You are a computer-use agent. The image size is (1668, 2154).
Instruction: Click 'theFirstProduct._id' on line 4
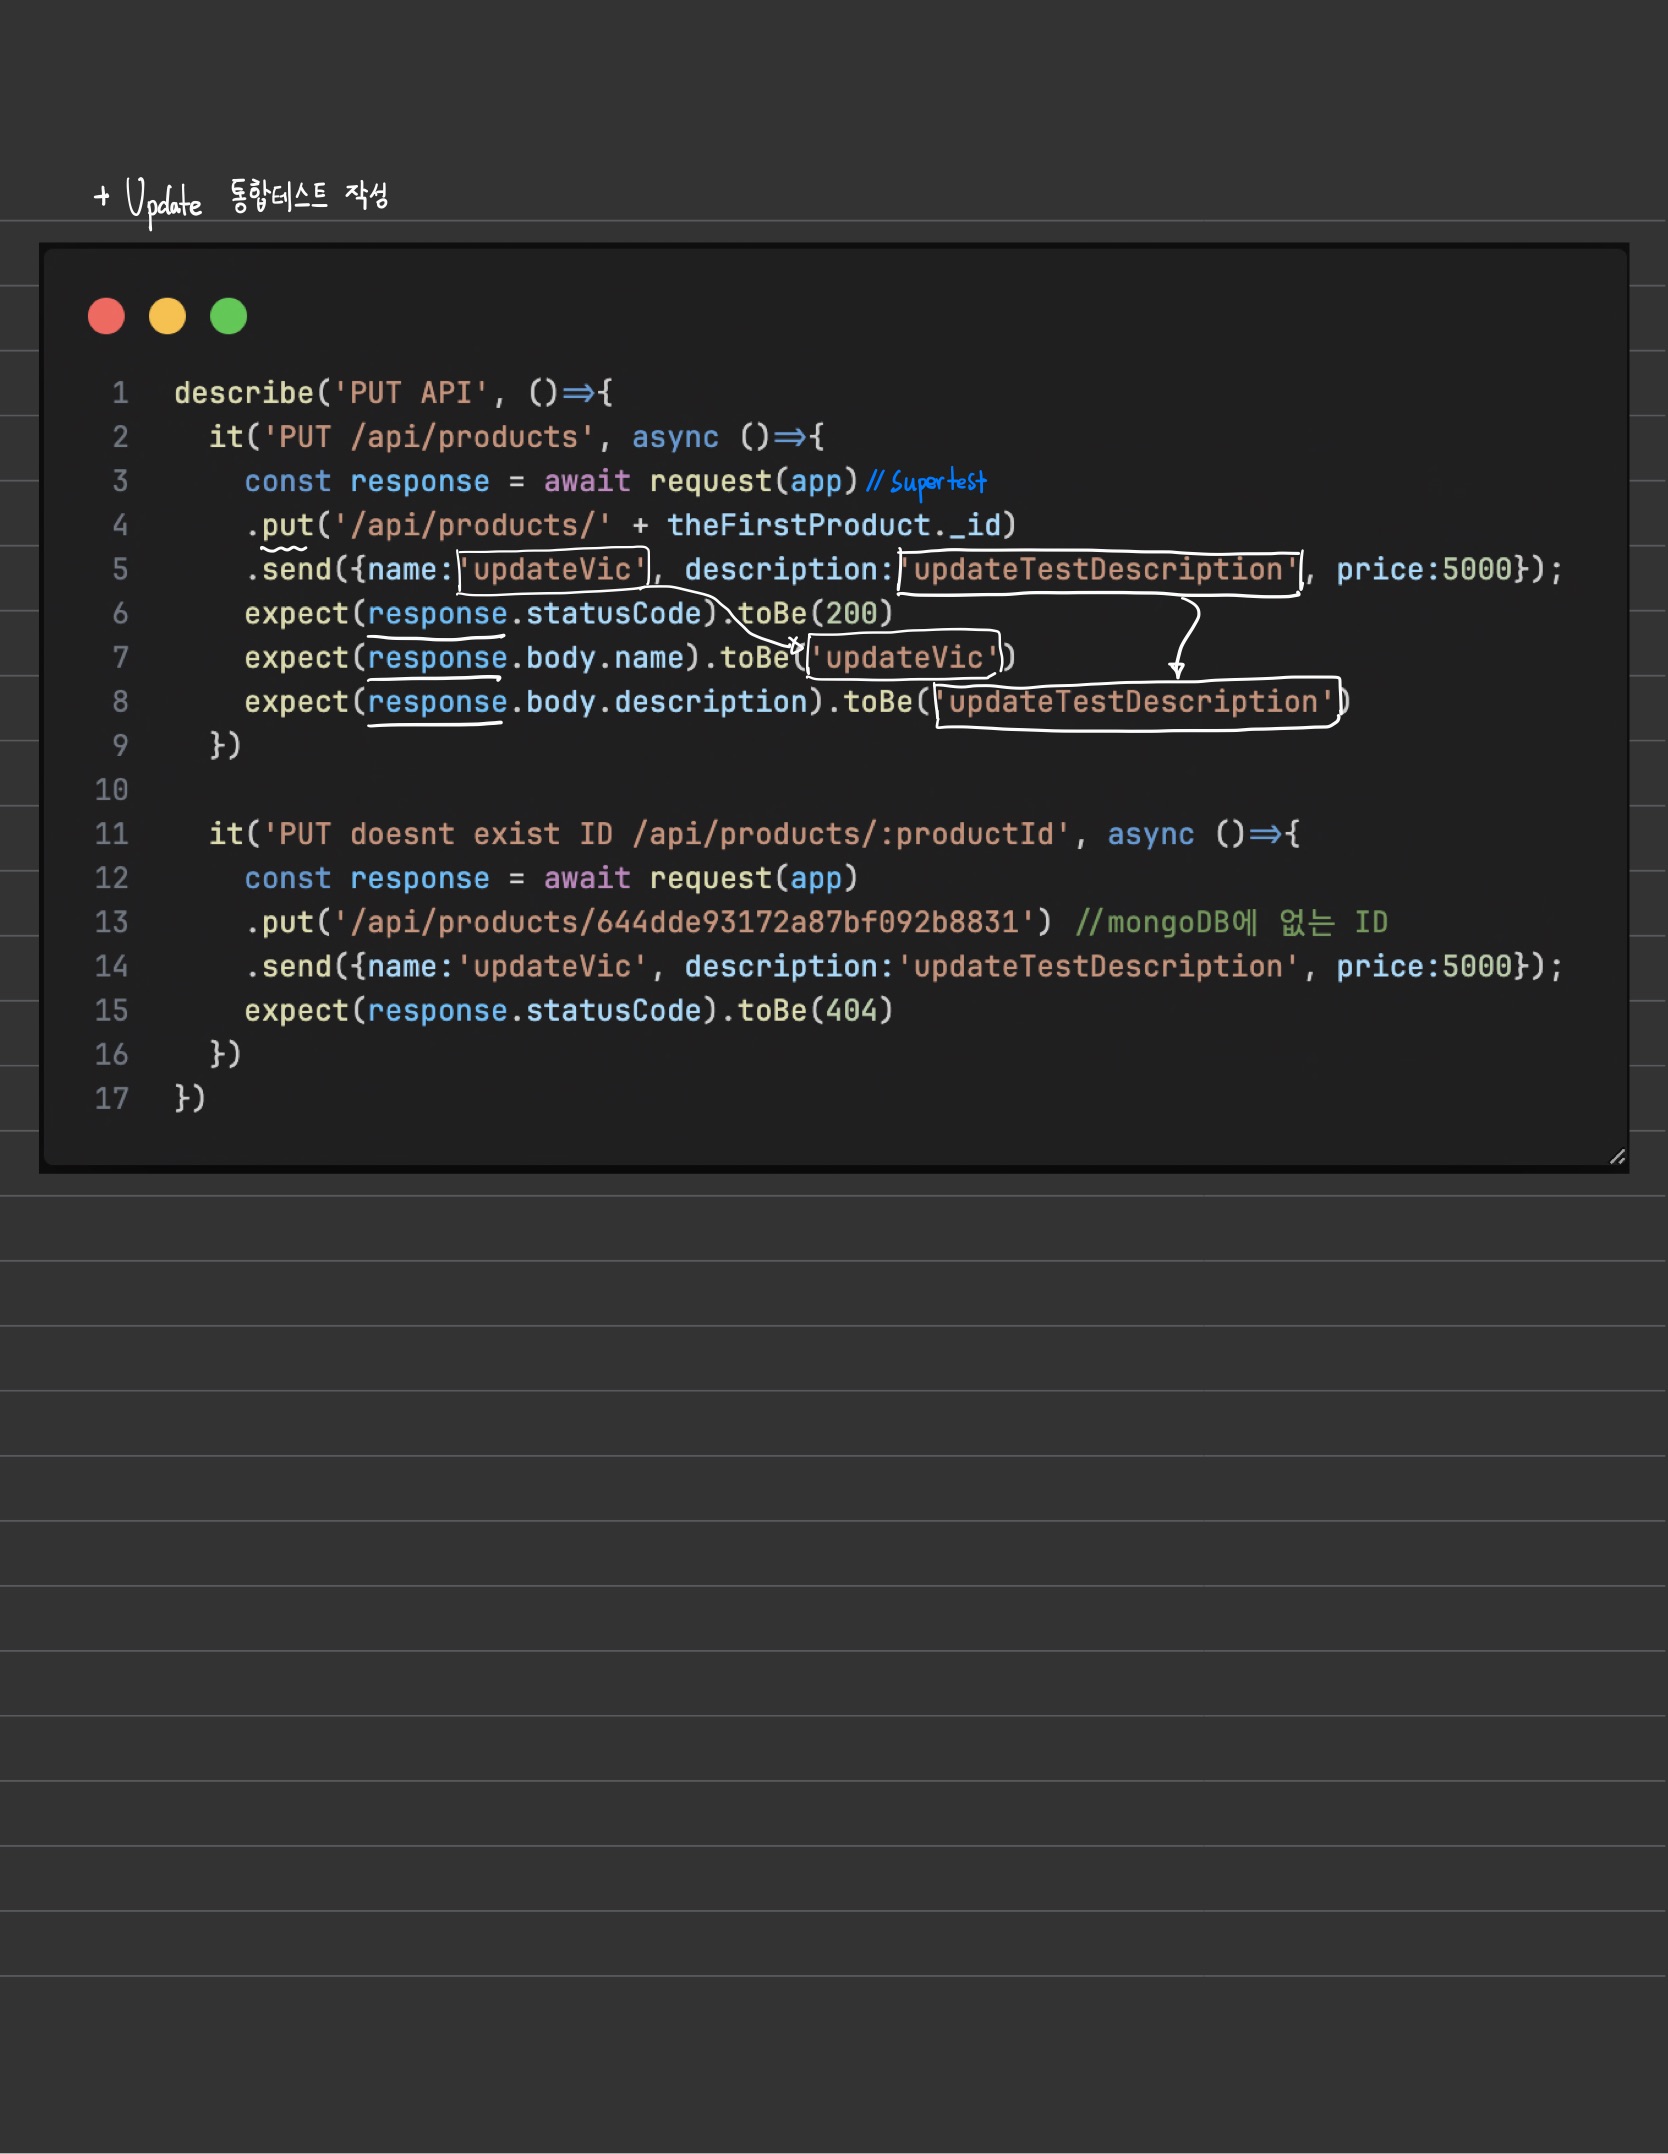coord(833,525)
